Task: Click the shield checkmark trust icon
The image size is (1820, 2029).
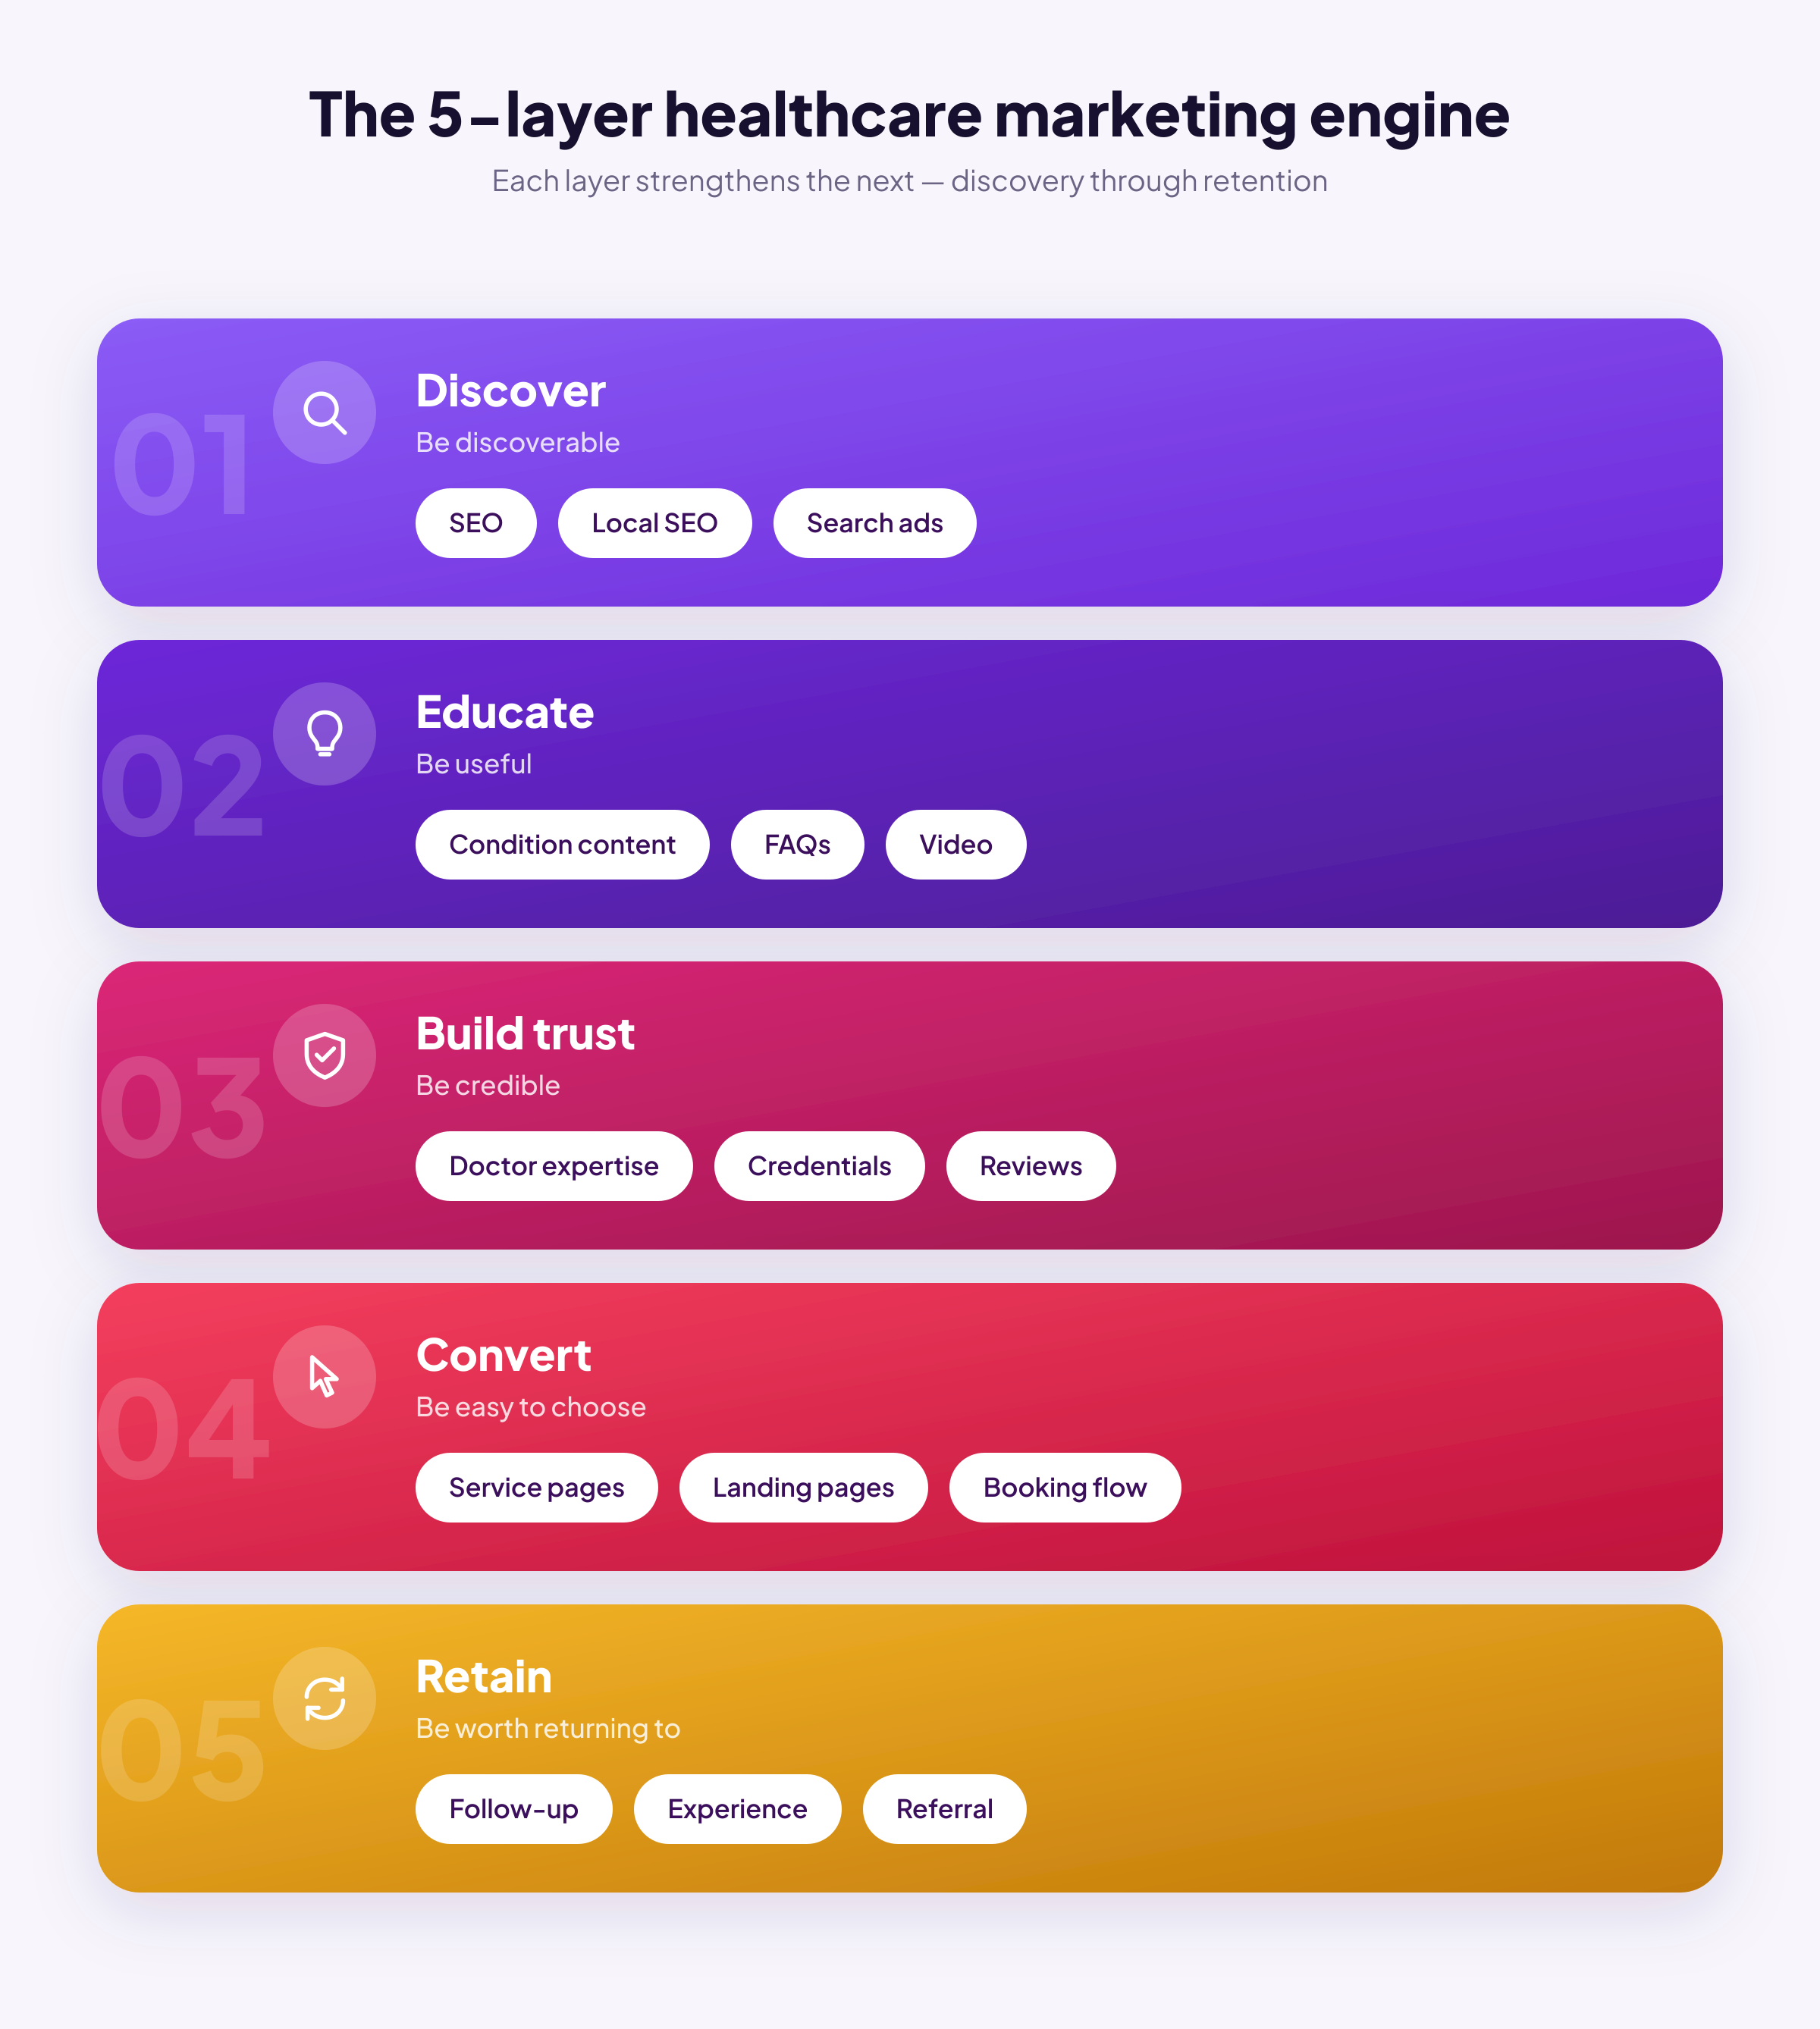Action: coord(325,1055)
